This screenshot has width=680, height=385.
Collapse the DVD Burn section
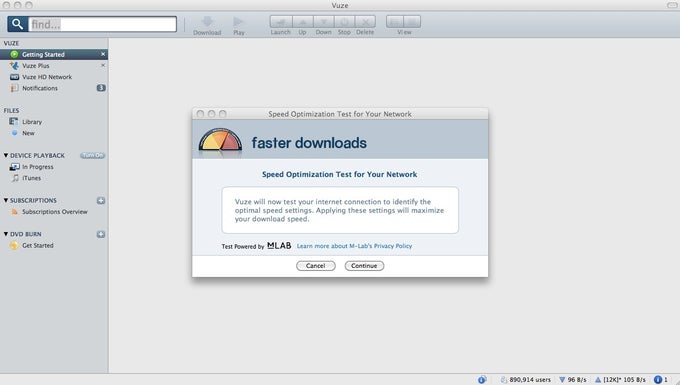tap(6, 234)
